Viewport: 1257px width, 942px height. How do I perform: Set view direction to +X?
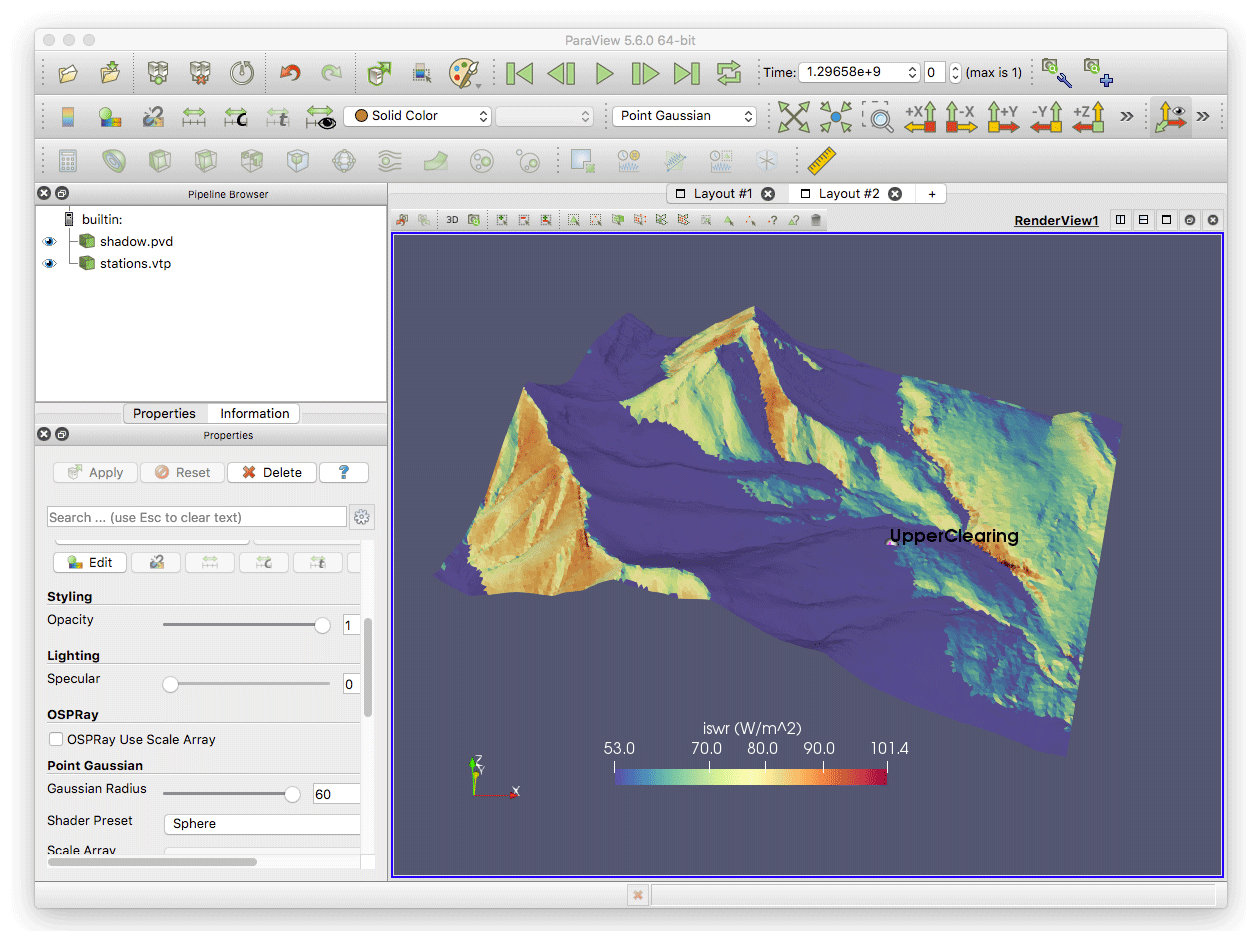pos(919,116)
